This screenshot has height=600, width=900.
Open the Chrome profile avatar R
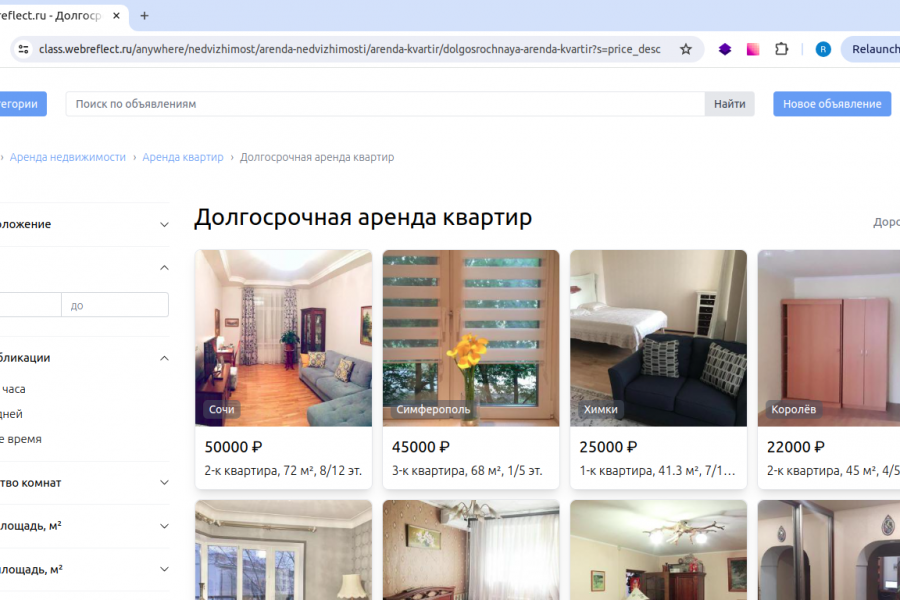823,49
